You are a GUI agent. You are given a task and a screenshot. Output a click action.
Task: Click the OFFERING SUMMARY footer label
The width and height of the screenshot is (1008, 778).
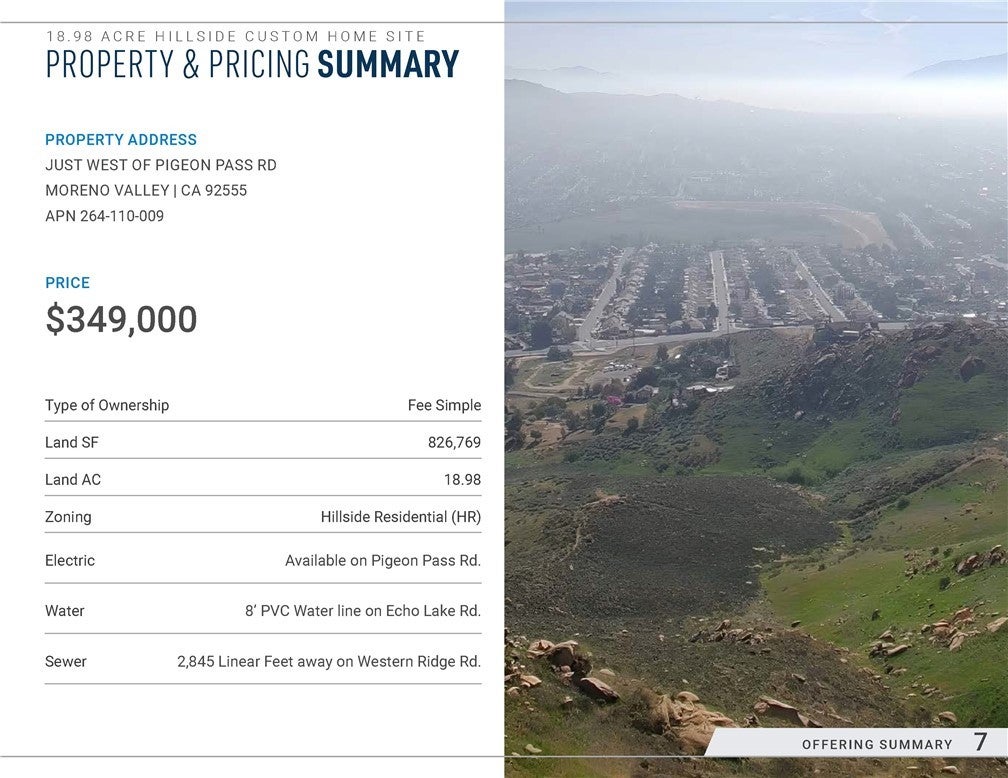(x=877, y=744)
